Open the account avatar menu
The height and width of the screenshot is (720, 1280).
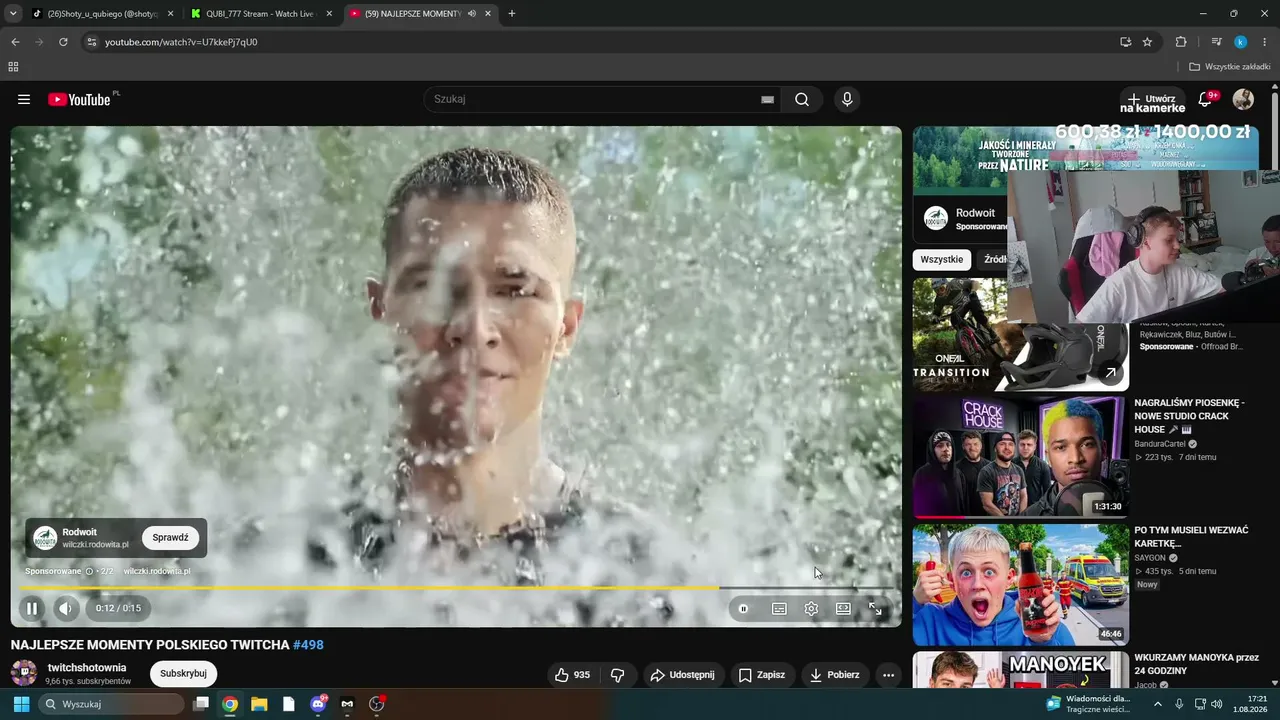pyautogui.click(x=1243, y=99)
